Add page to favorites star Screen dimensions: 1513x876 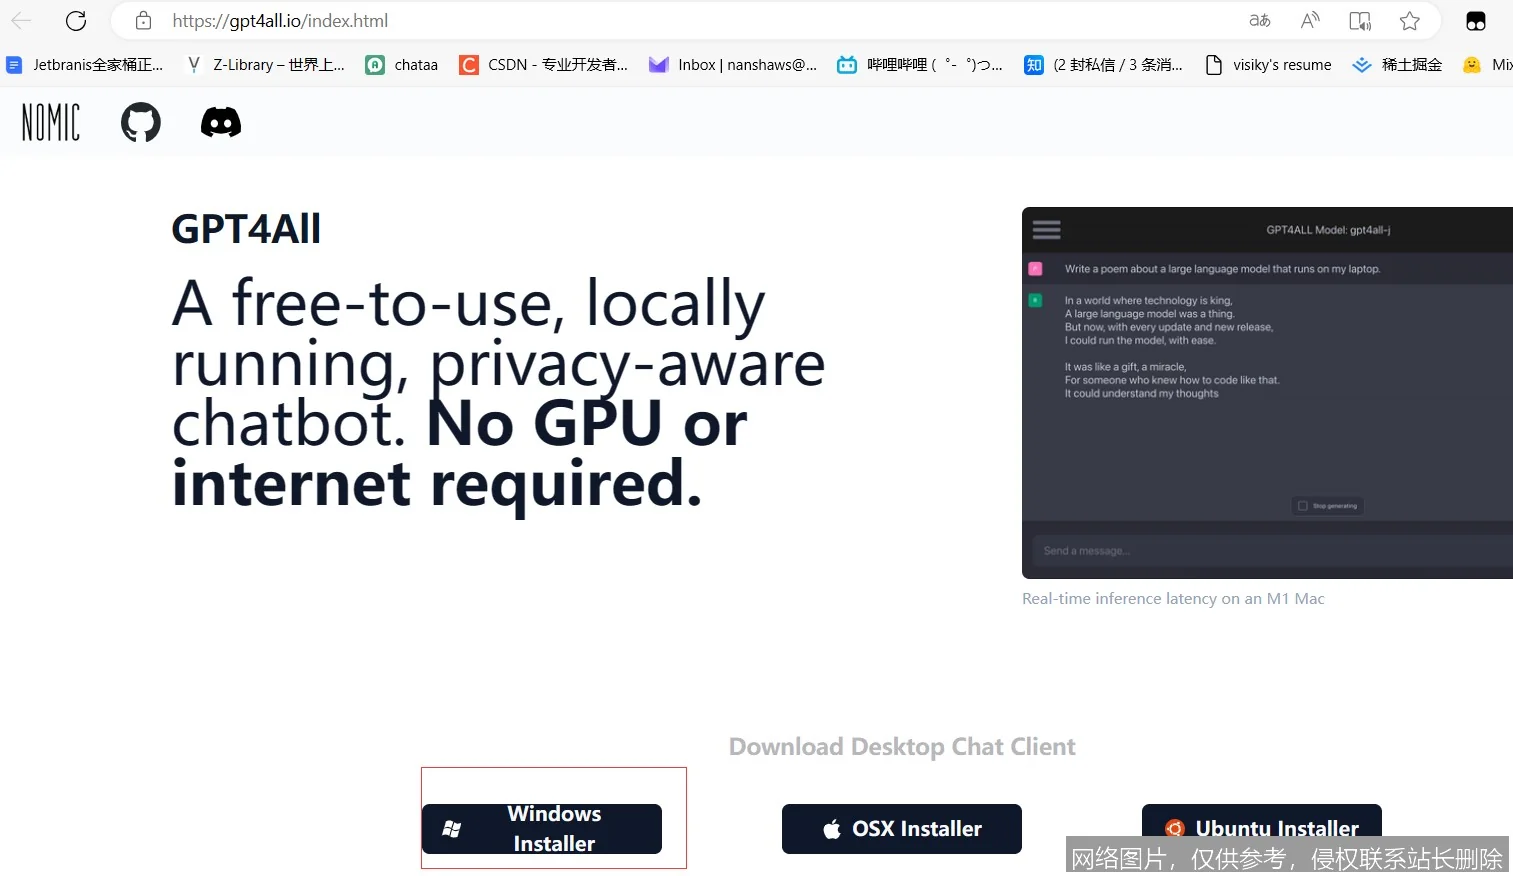click(x=1410, y=21)
